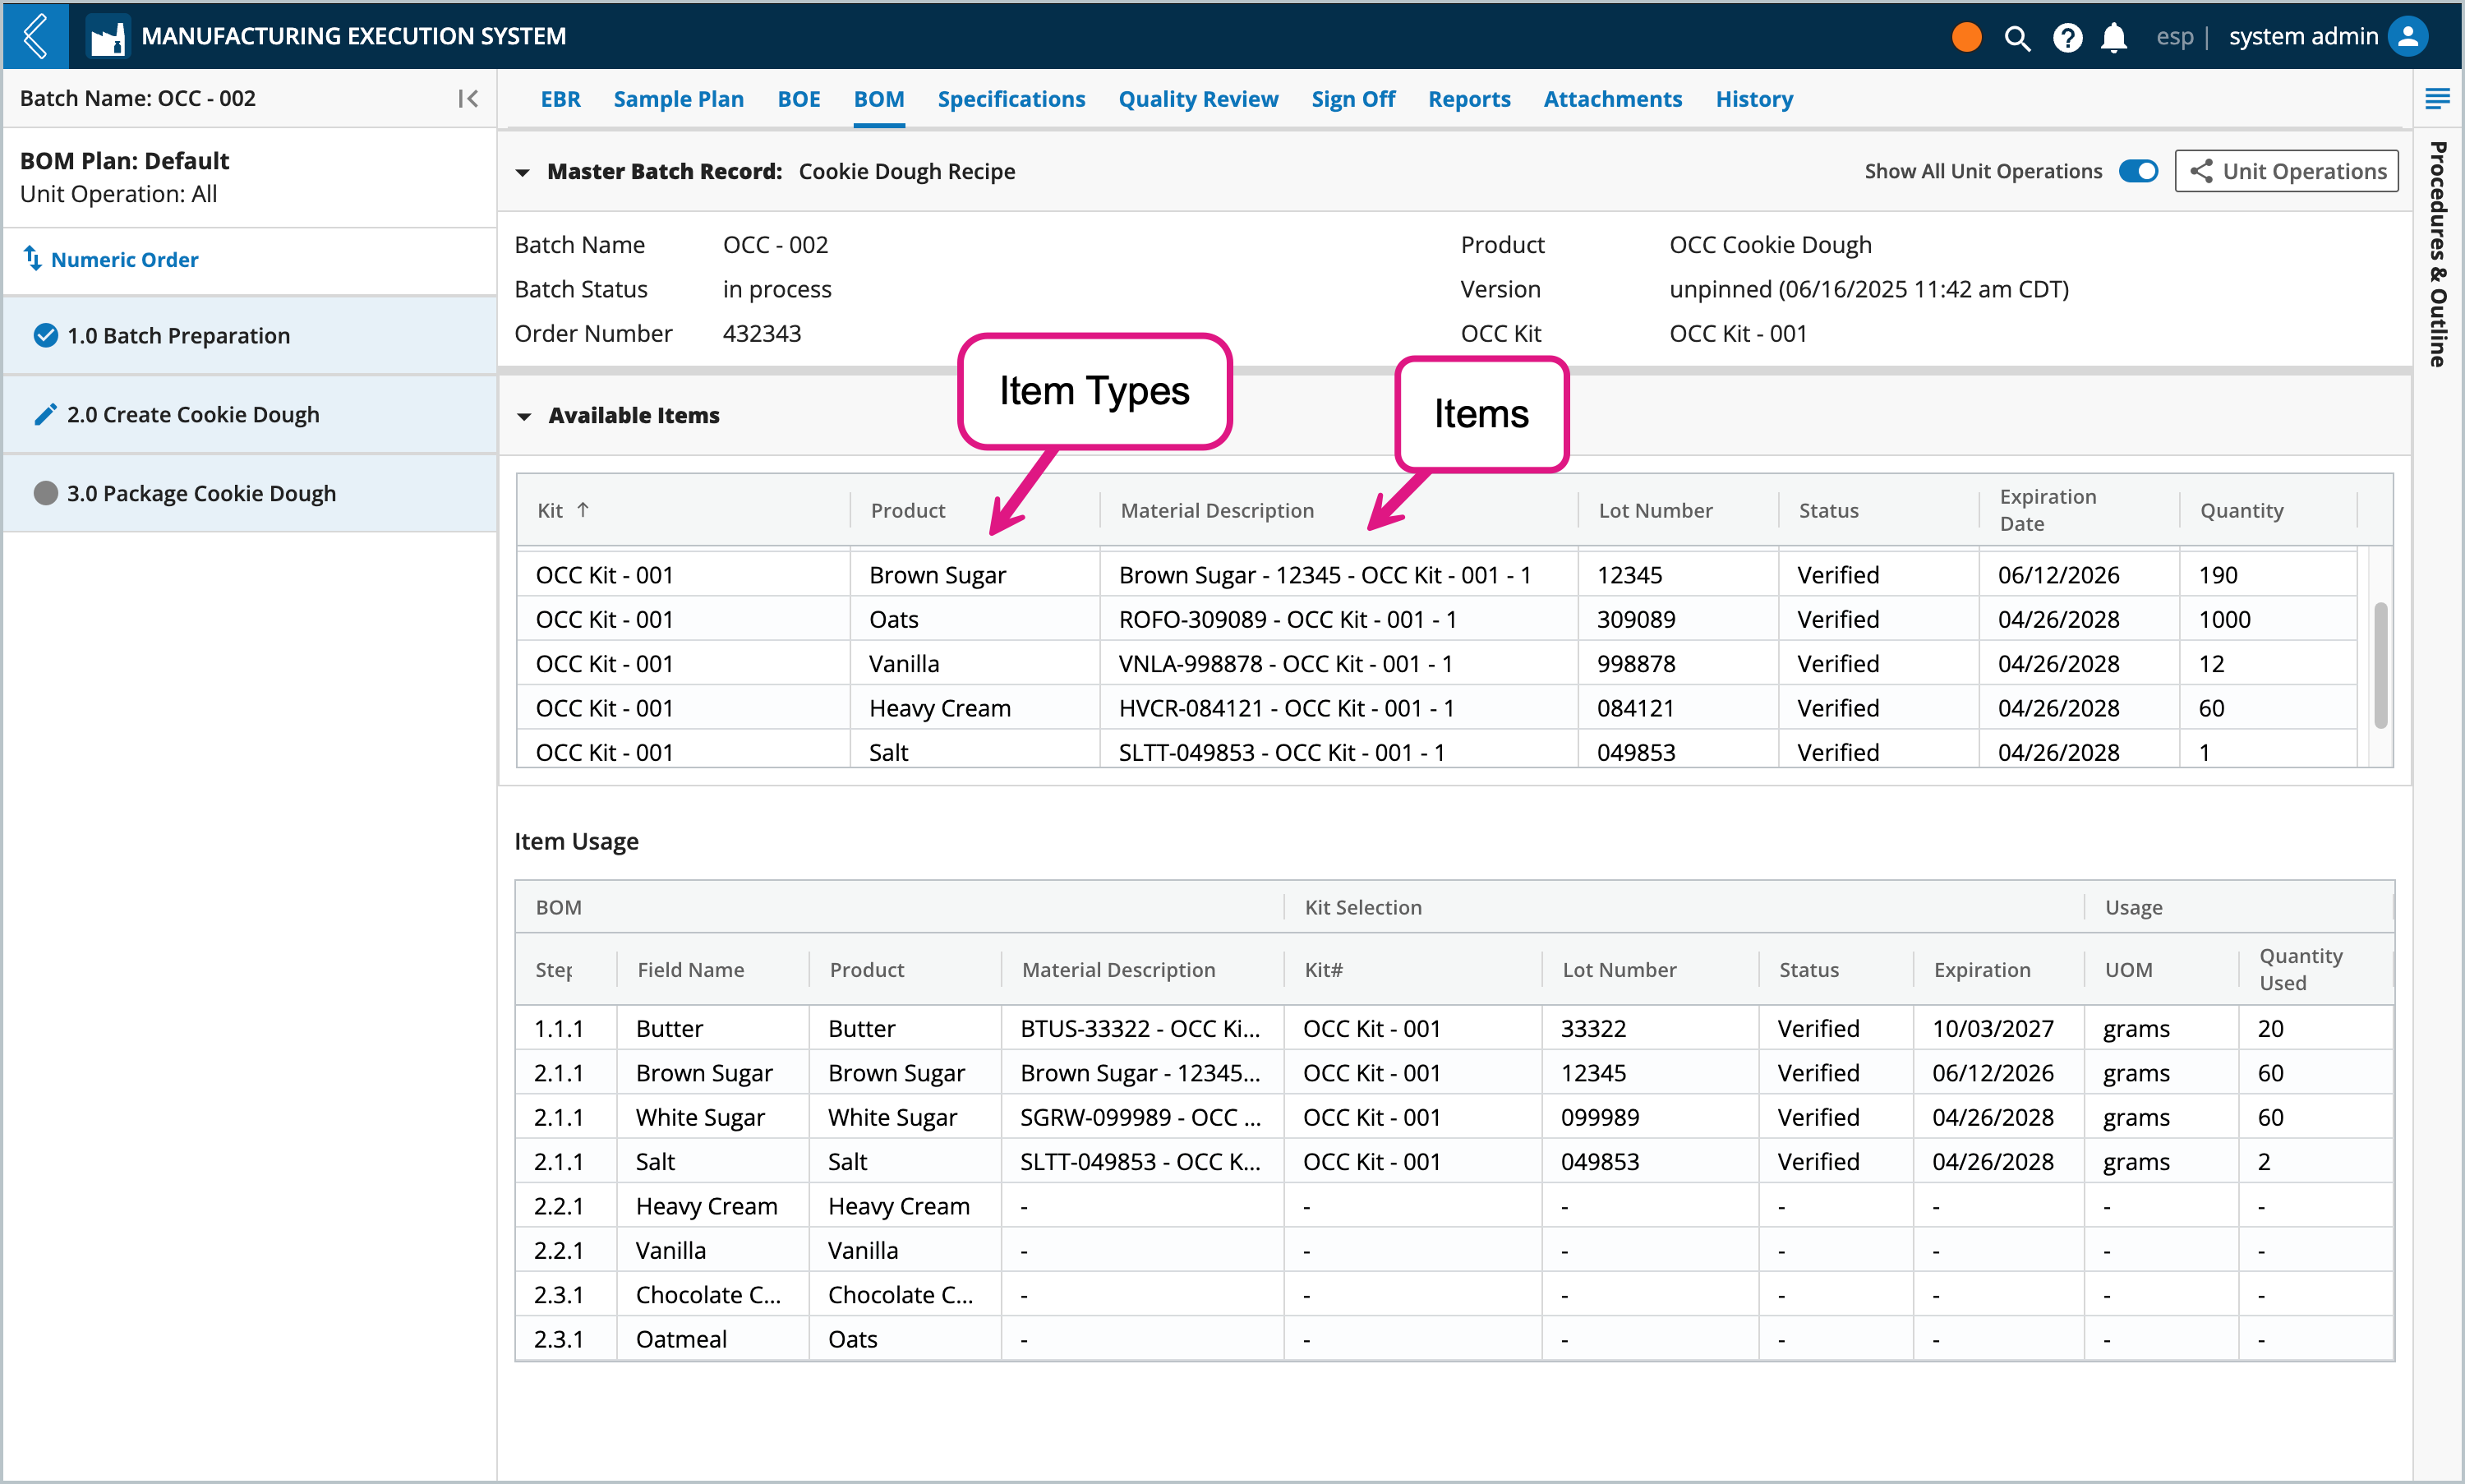Click the Available Items table scrollbar
The image size is (2465, 1484).
click(x=2380, y=665)
